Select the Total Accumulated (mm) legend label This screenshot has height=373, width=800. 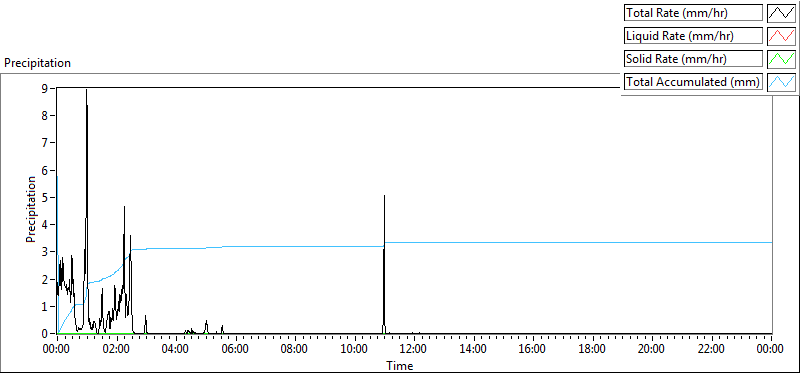pos(693,82)
